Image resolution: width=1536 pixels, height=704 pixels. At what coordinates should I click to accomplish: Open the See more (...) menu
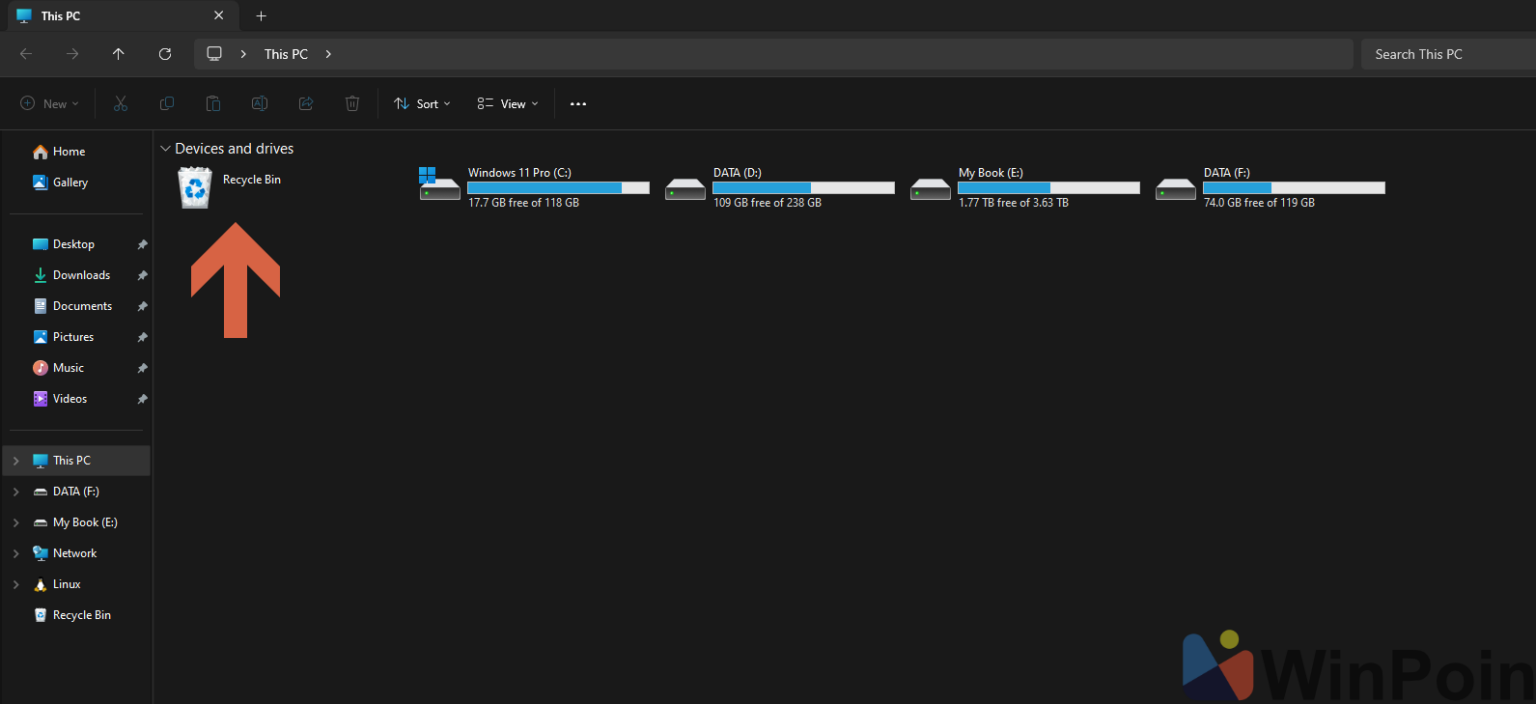[x=578, y=103]
